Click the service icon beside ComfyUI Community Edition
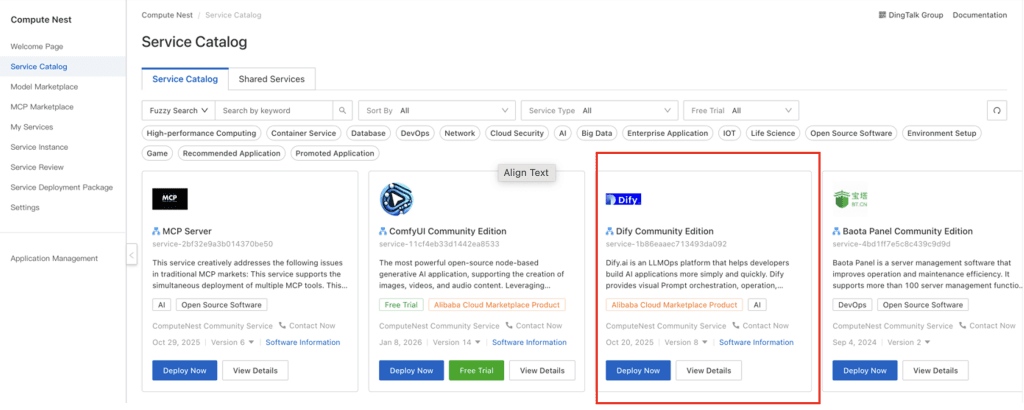The image size is (1024, 410). point(383,231)
